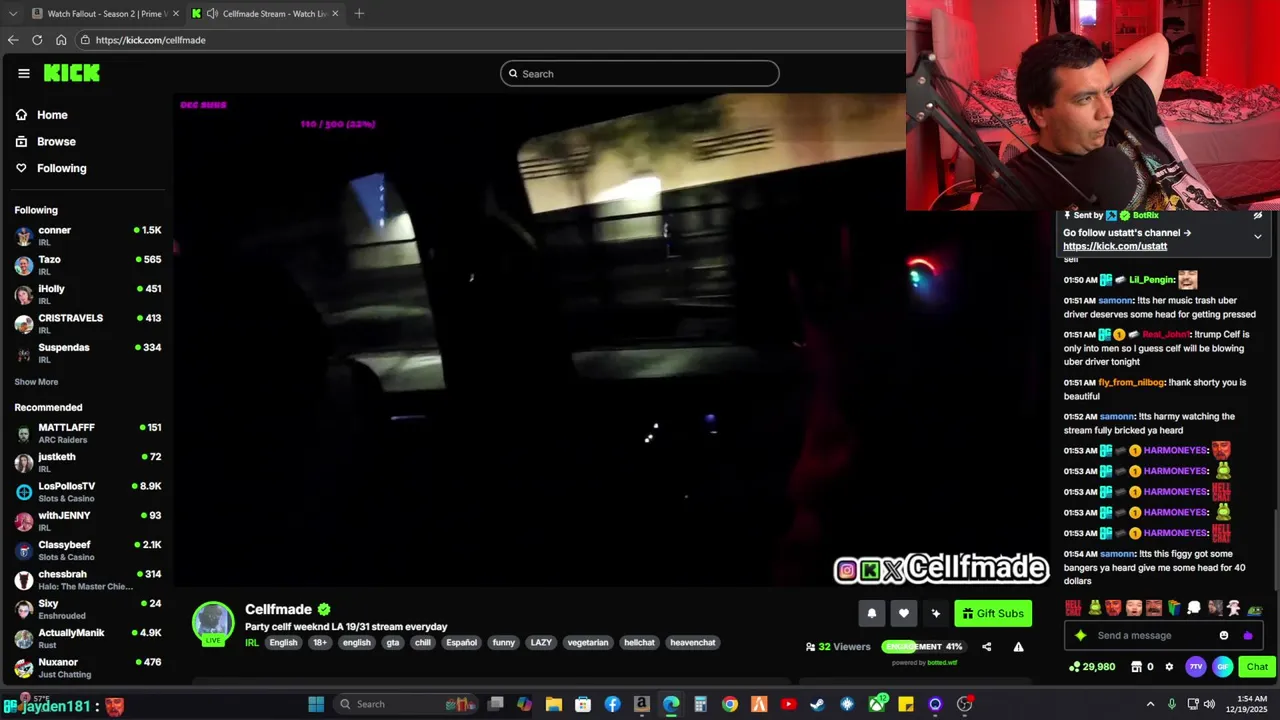1280x720 pixels.
Task: Open the conner channel
Action: (88, 236)
